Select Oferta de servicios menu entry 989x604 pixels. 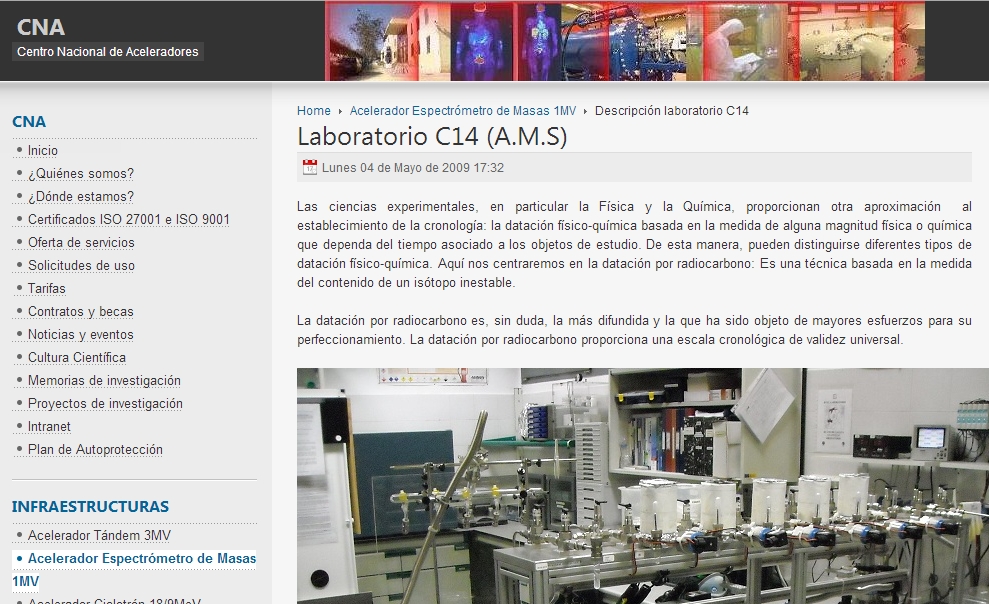click(81, 243)
